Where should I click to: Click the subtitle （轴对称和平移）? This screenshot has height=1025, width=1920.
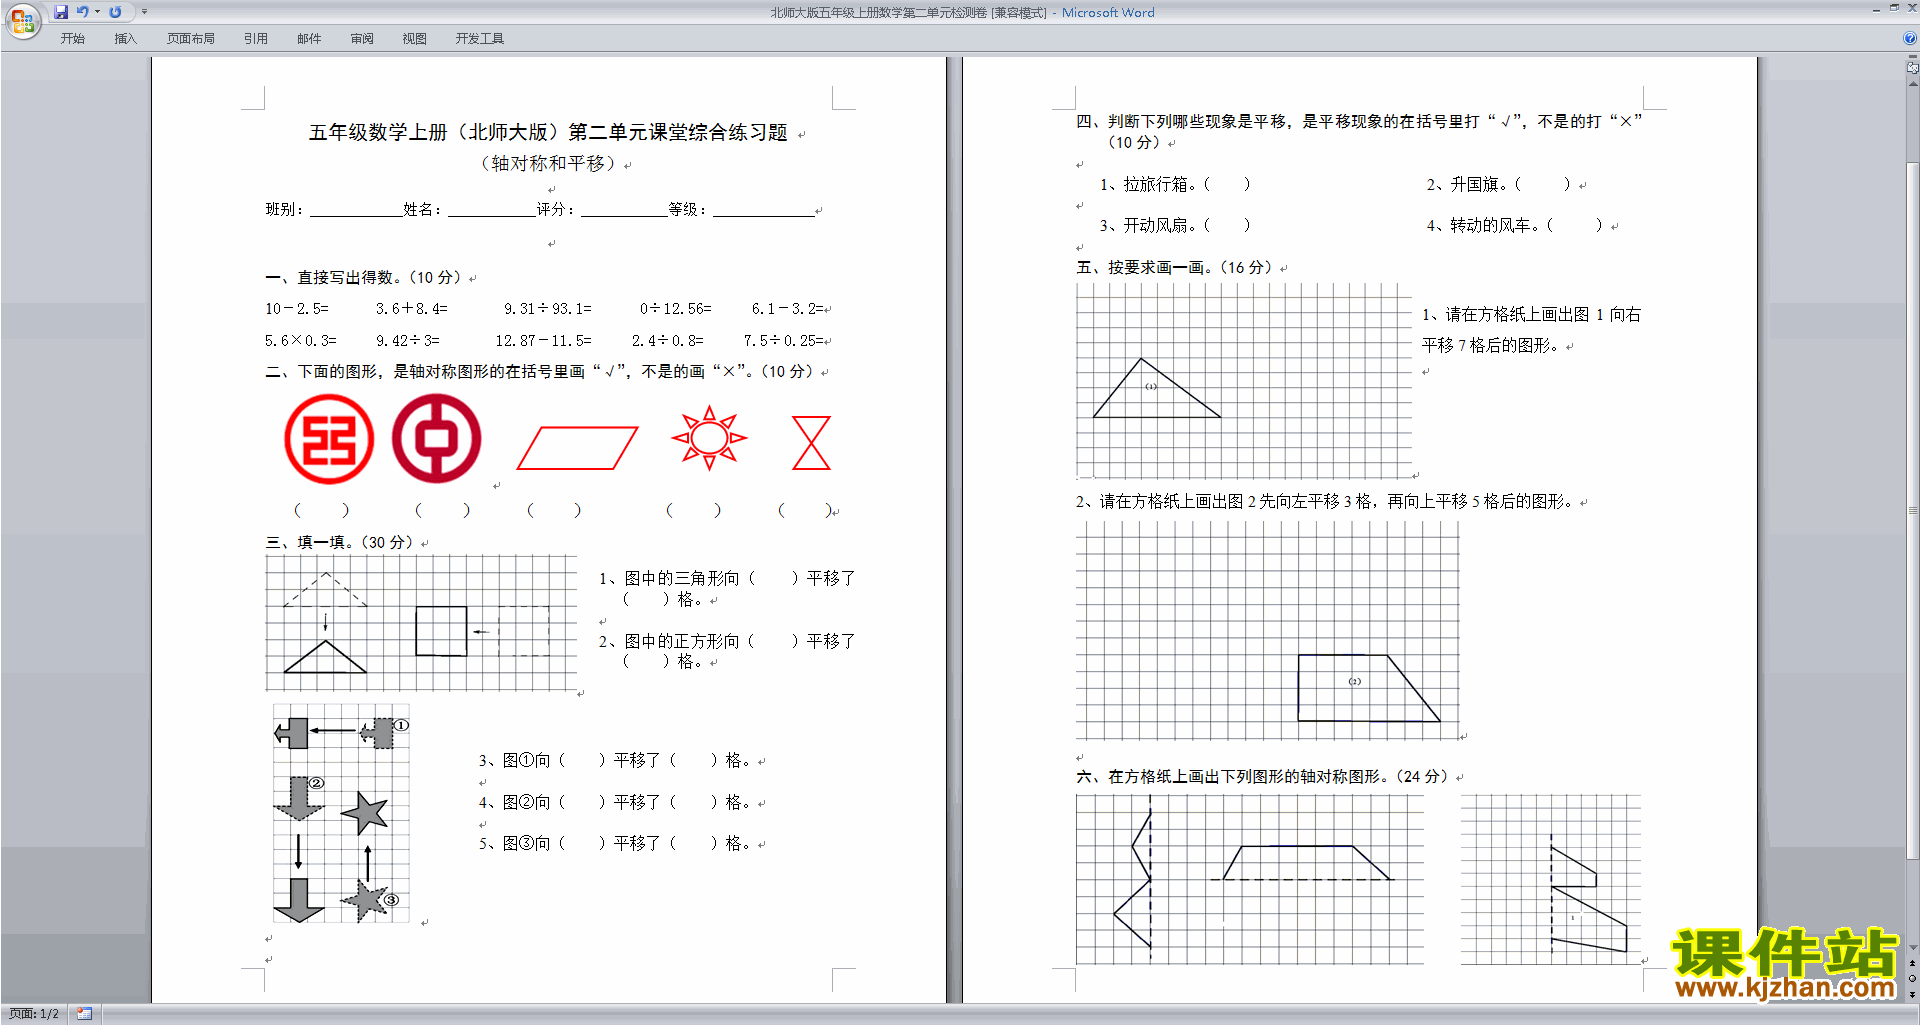click(548, 163)
